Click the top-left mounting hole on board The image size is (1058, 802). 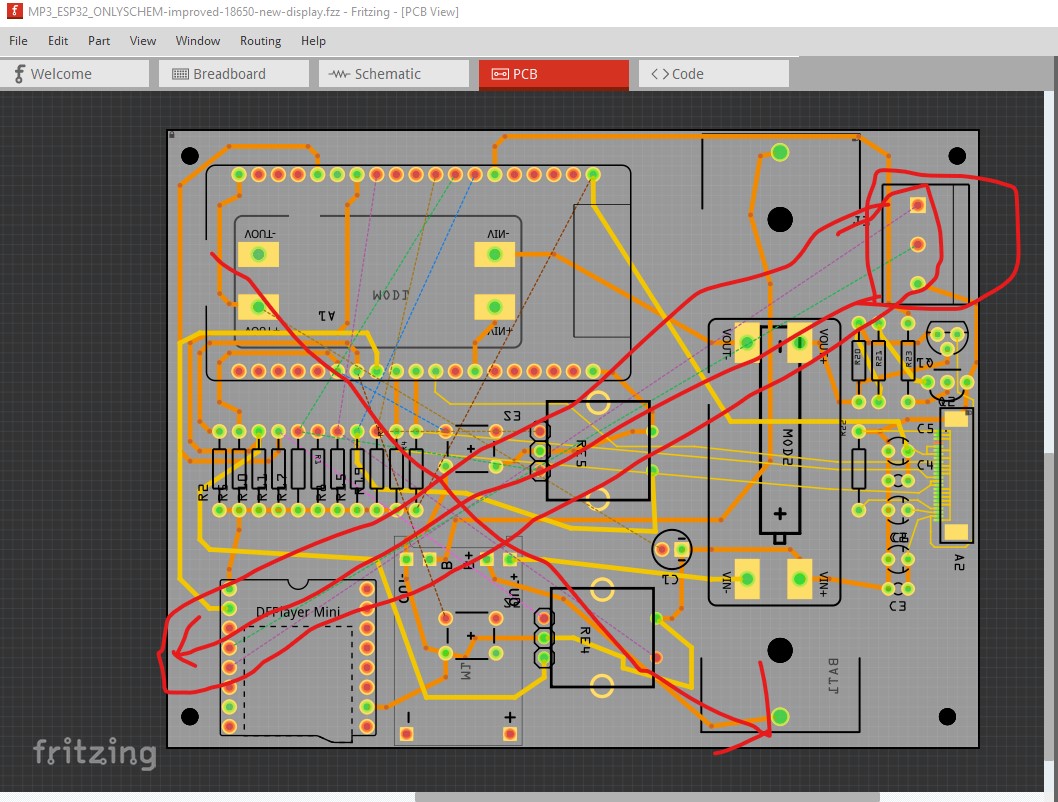189,156
